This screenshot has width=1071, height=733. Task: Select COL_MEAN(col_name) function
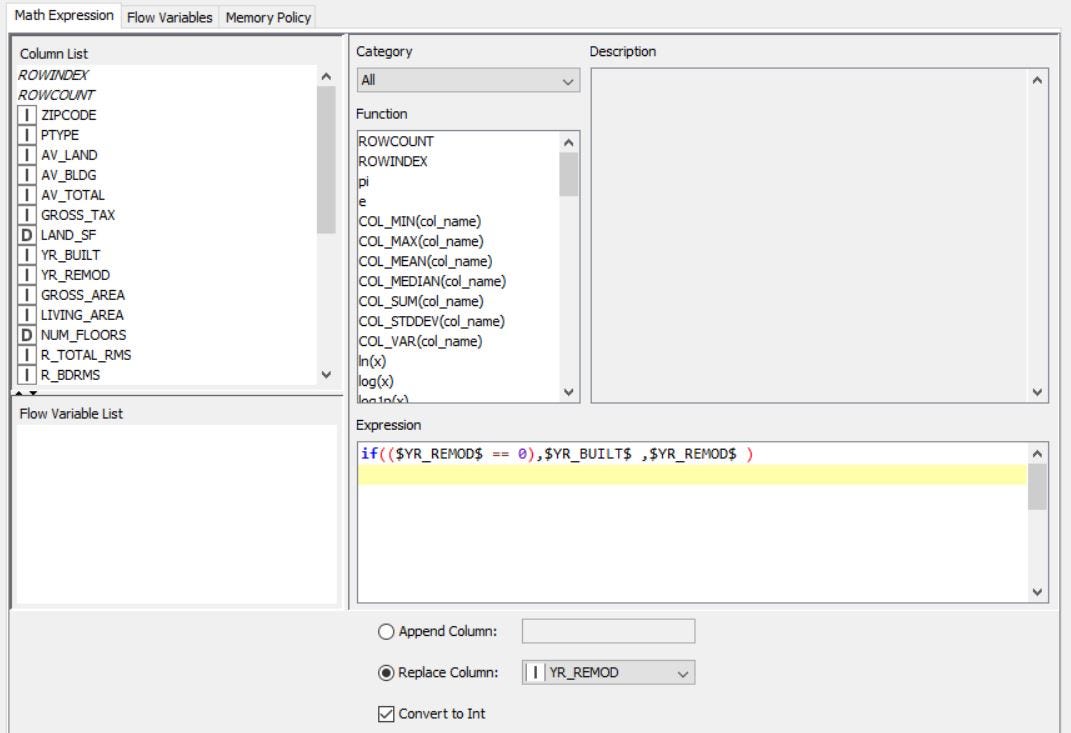point(426,261)
